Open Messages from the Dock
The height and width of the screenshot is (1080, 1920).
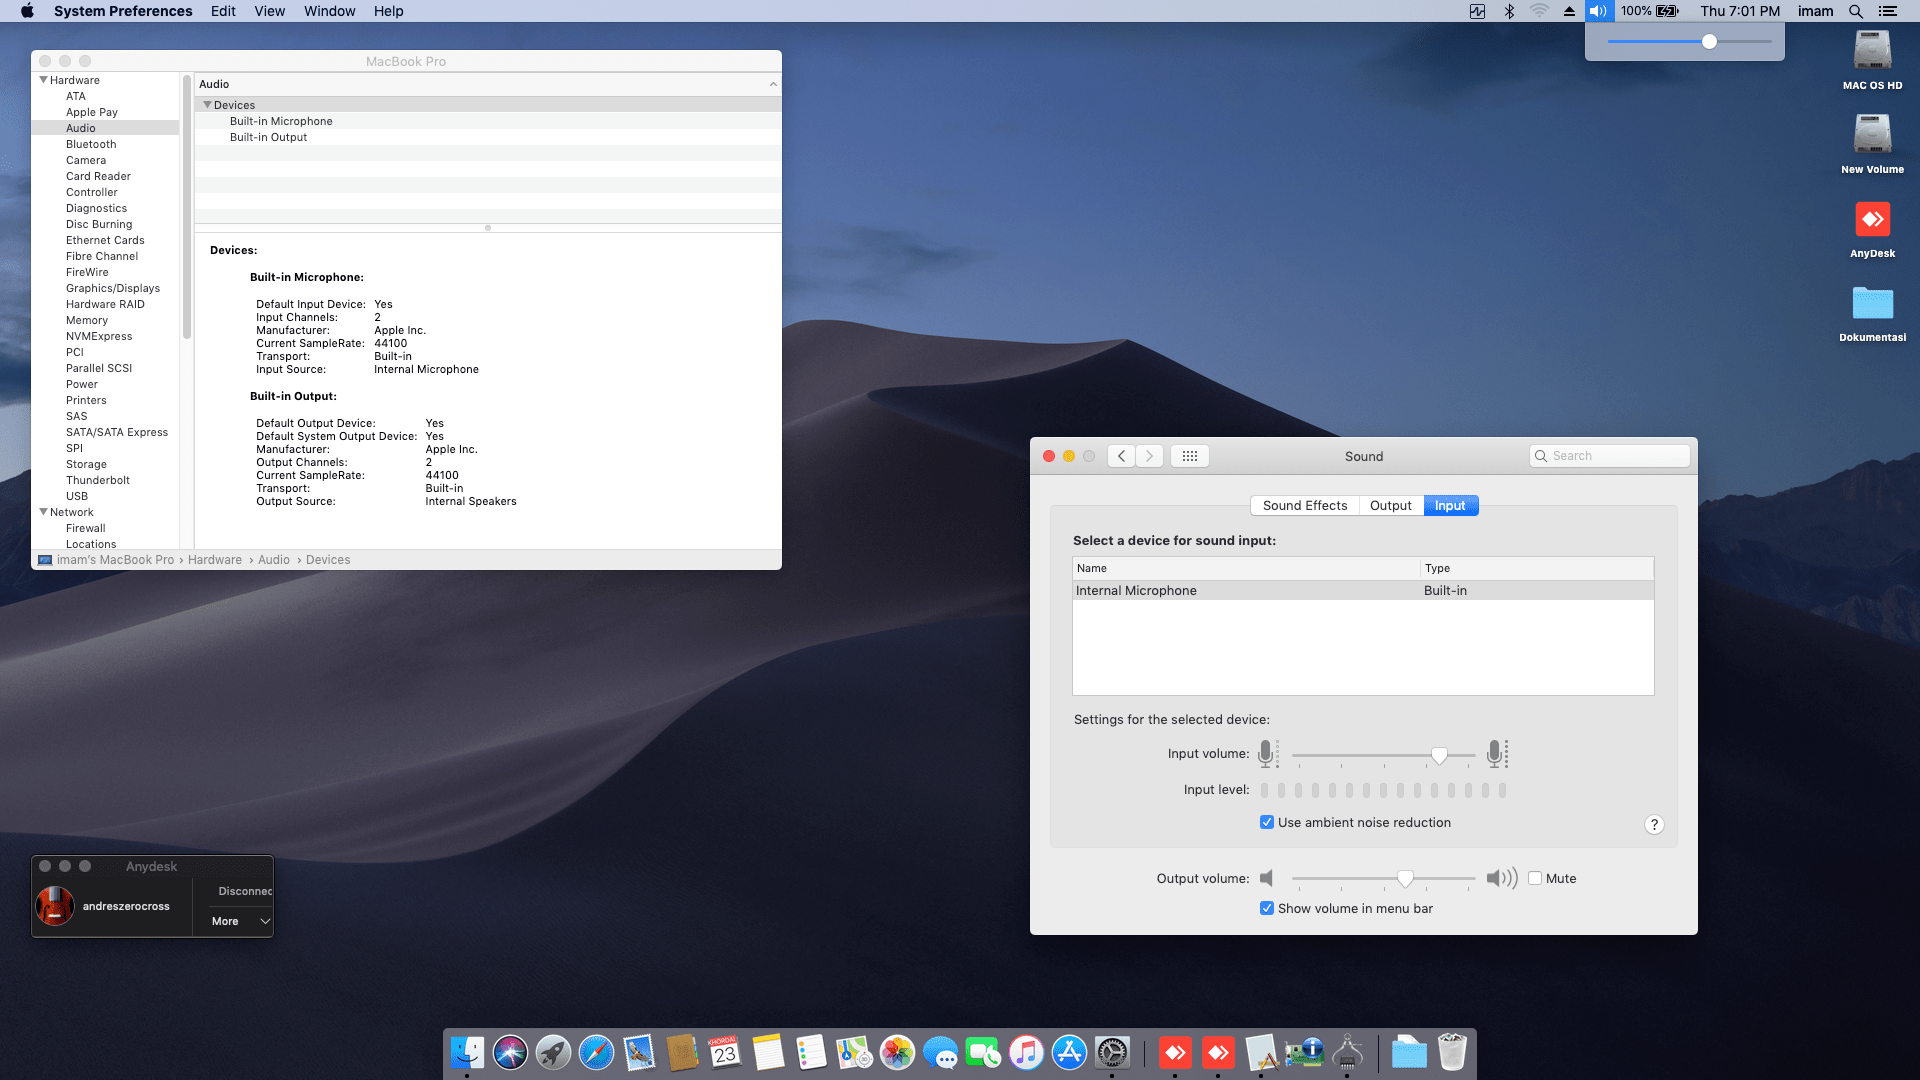click(940, 1052)
